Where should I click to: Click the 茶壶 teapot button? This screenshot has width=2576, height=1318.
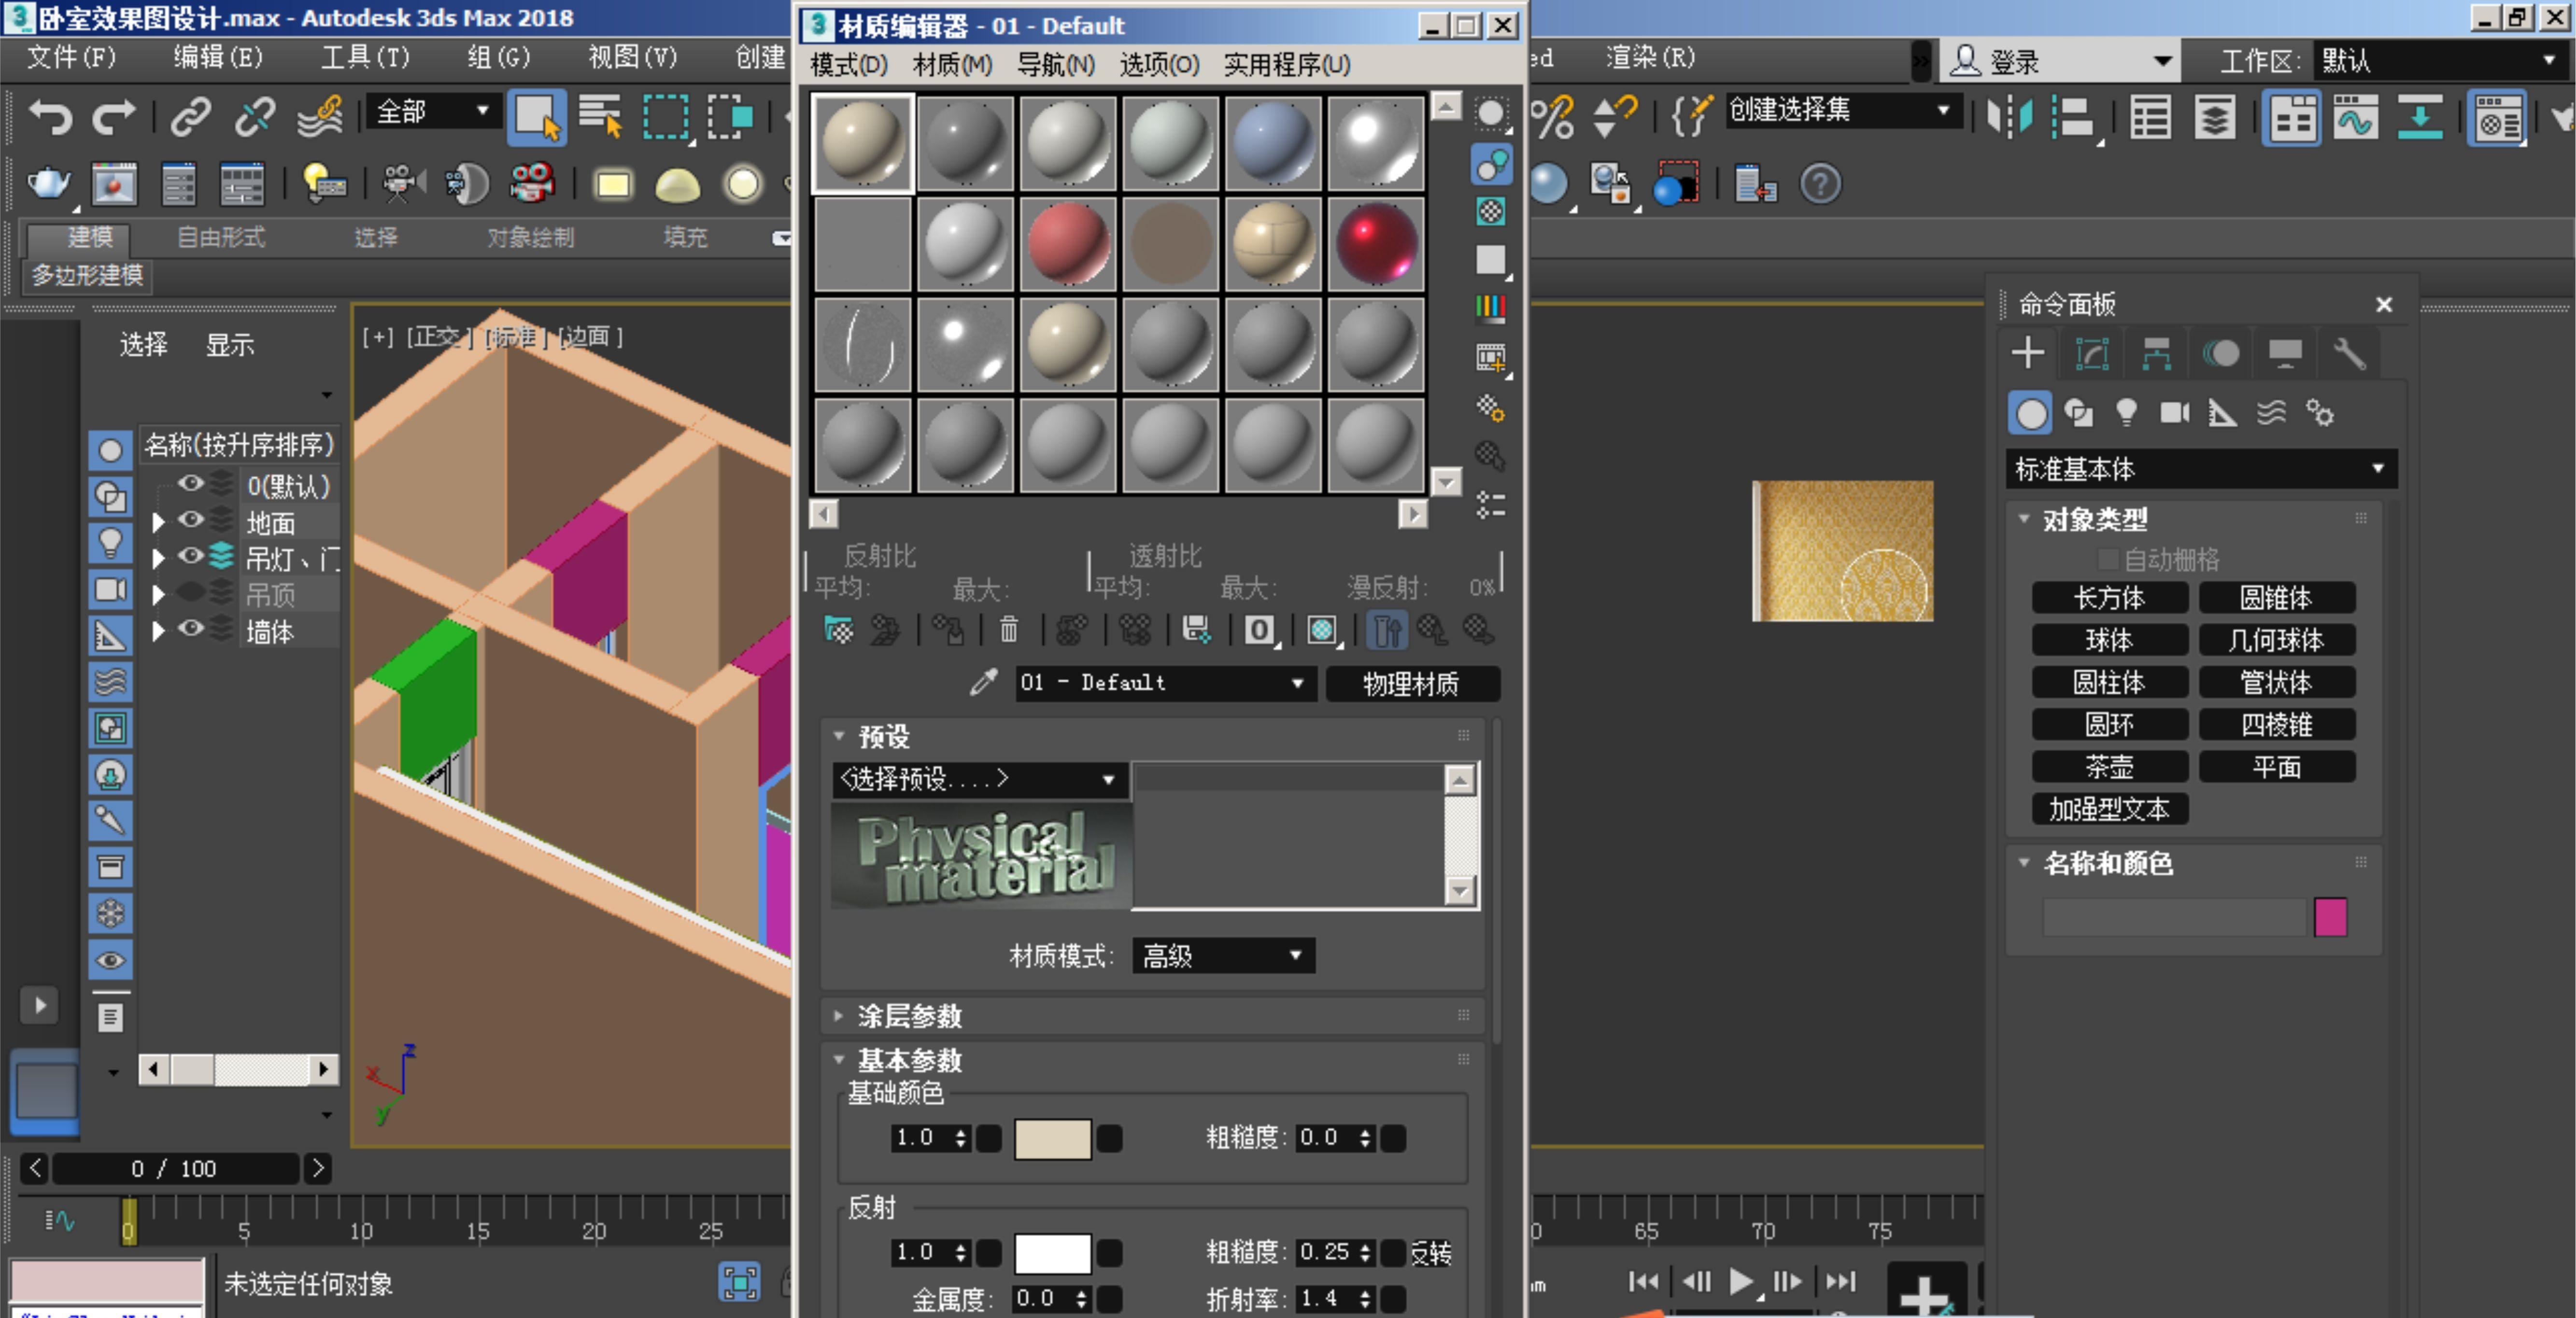coord(2109,767)
